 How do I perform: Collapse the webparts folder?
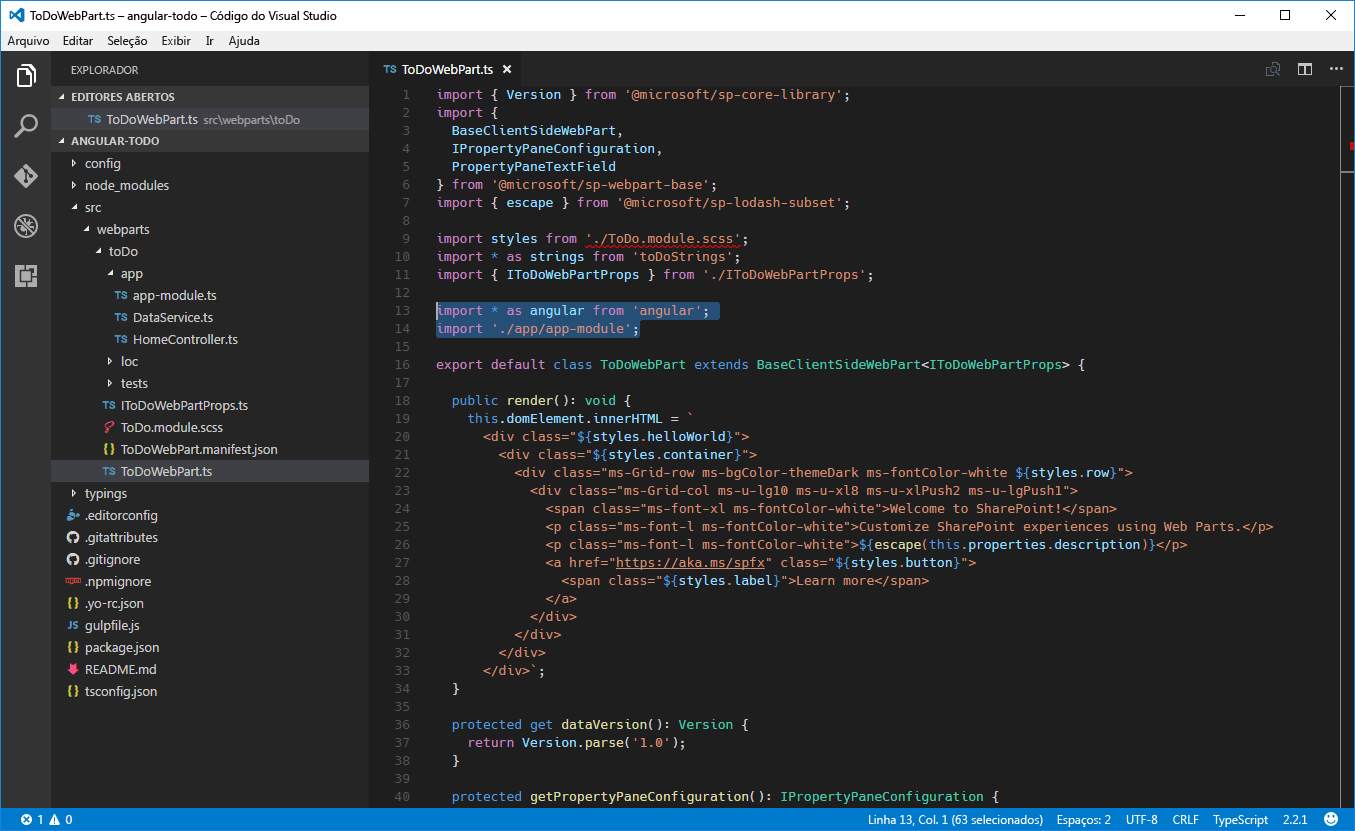coord(210,229)
